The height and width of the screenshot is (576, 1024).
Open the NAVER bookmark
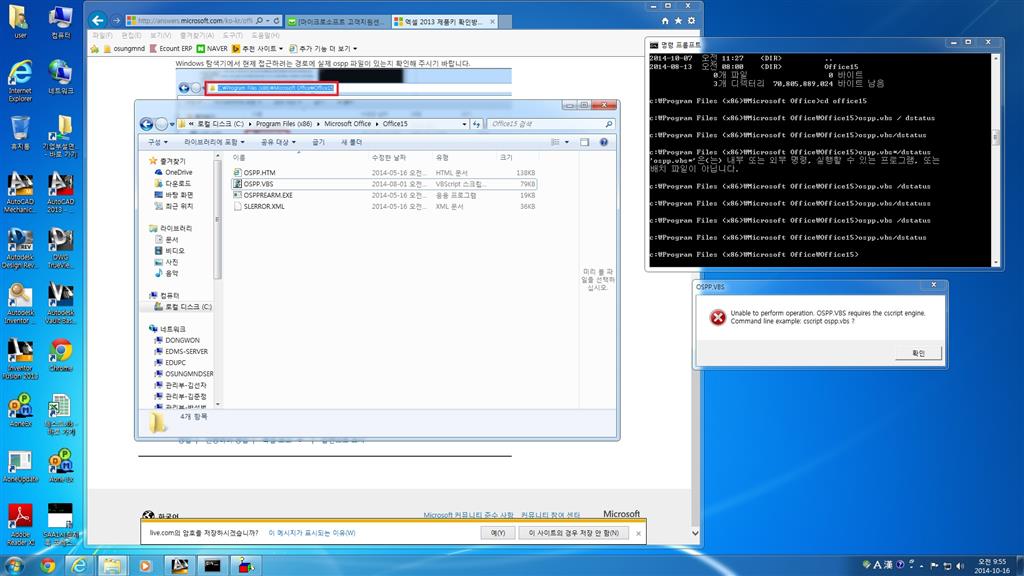click(213, 48)
